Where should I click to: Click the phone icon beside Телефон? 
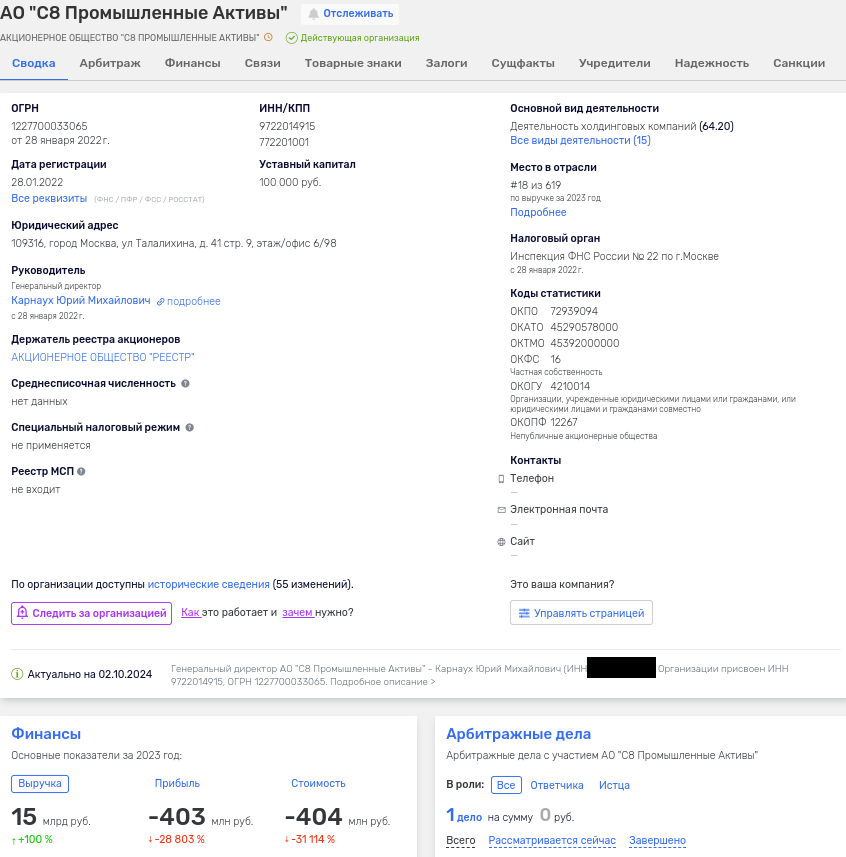point(501,479)
